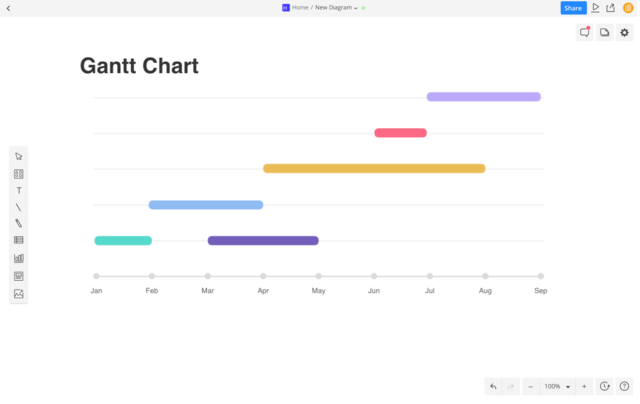Open version history clock icon

[605, 386]
